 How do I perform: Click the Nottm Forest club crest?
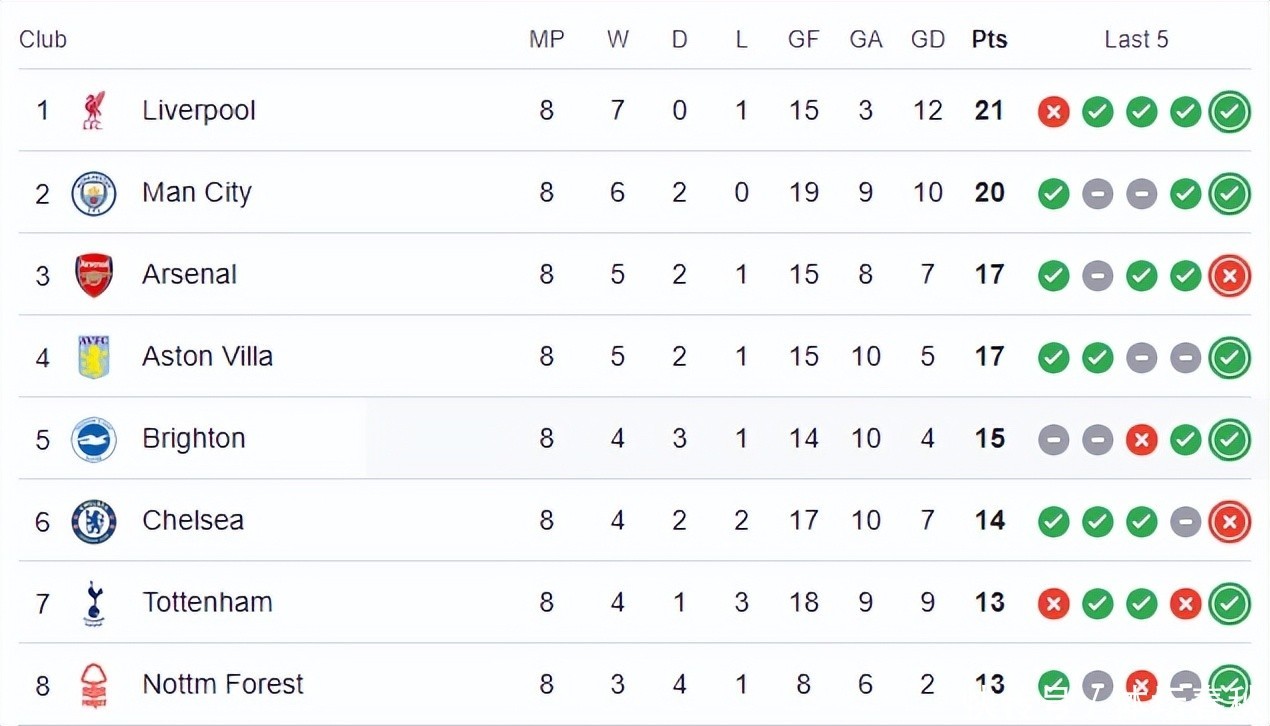tap(94, 685)
